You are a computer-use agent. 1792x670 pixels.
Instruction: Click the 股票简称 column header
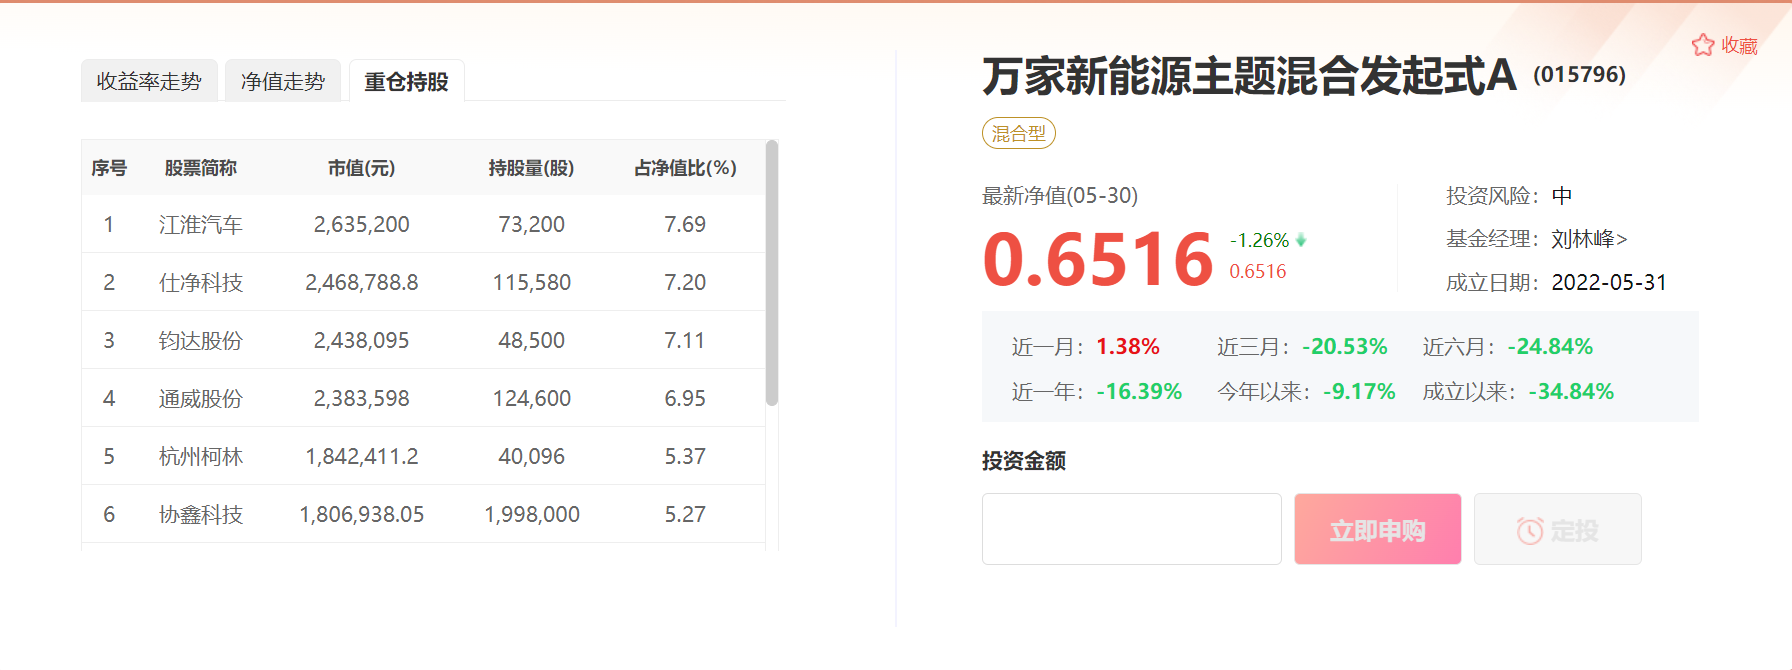201,168
